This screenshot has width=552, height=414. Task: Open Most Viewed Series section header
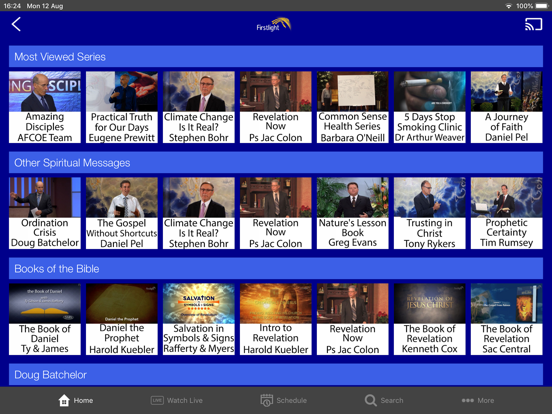click(x=276, y=56)
